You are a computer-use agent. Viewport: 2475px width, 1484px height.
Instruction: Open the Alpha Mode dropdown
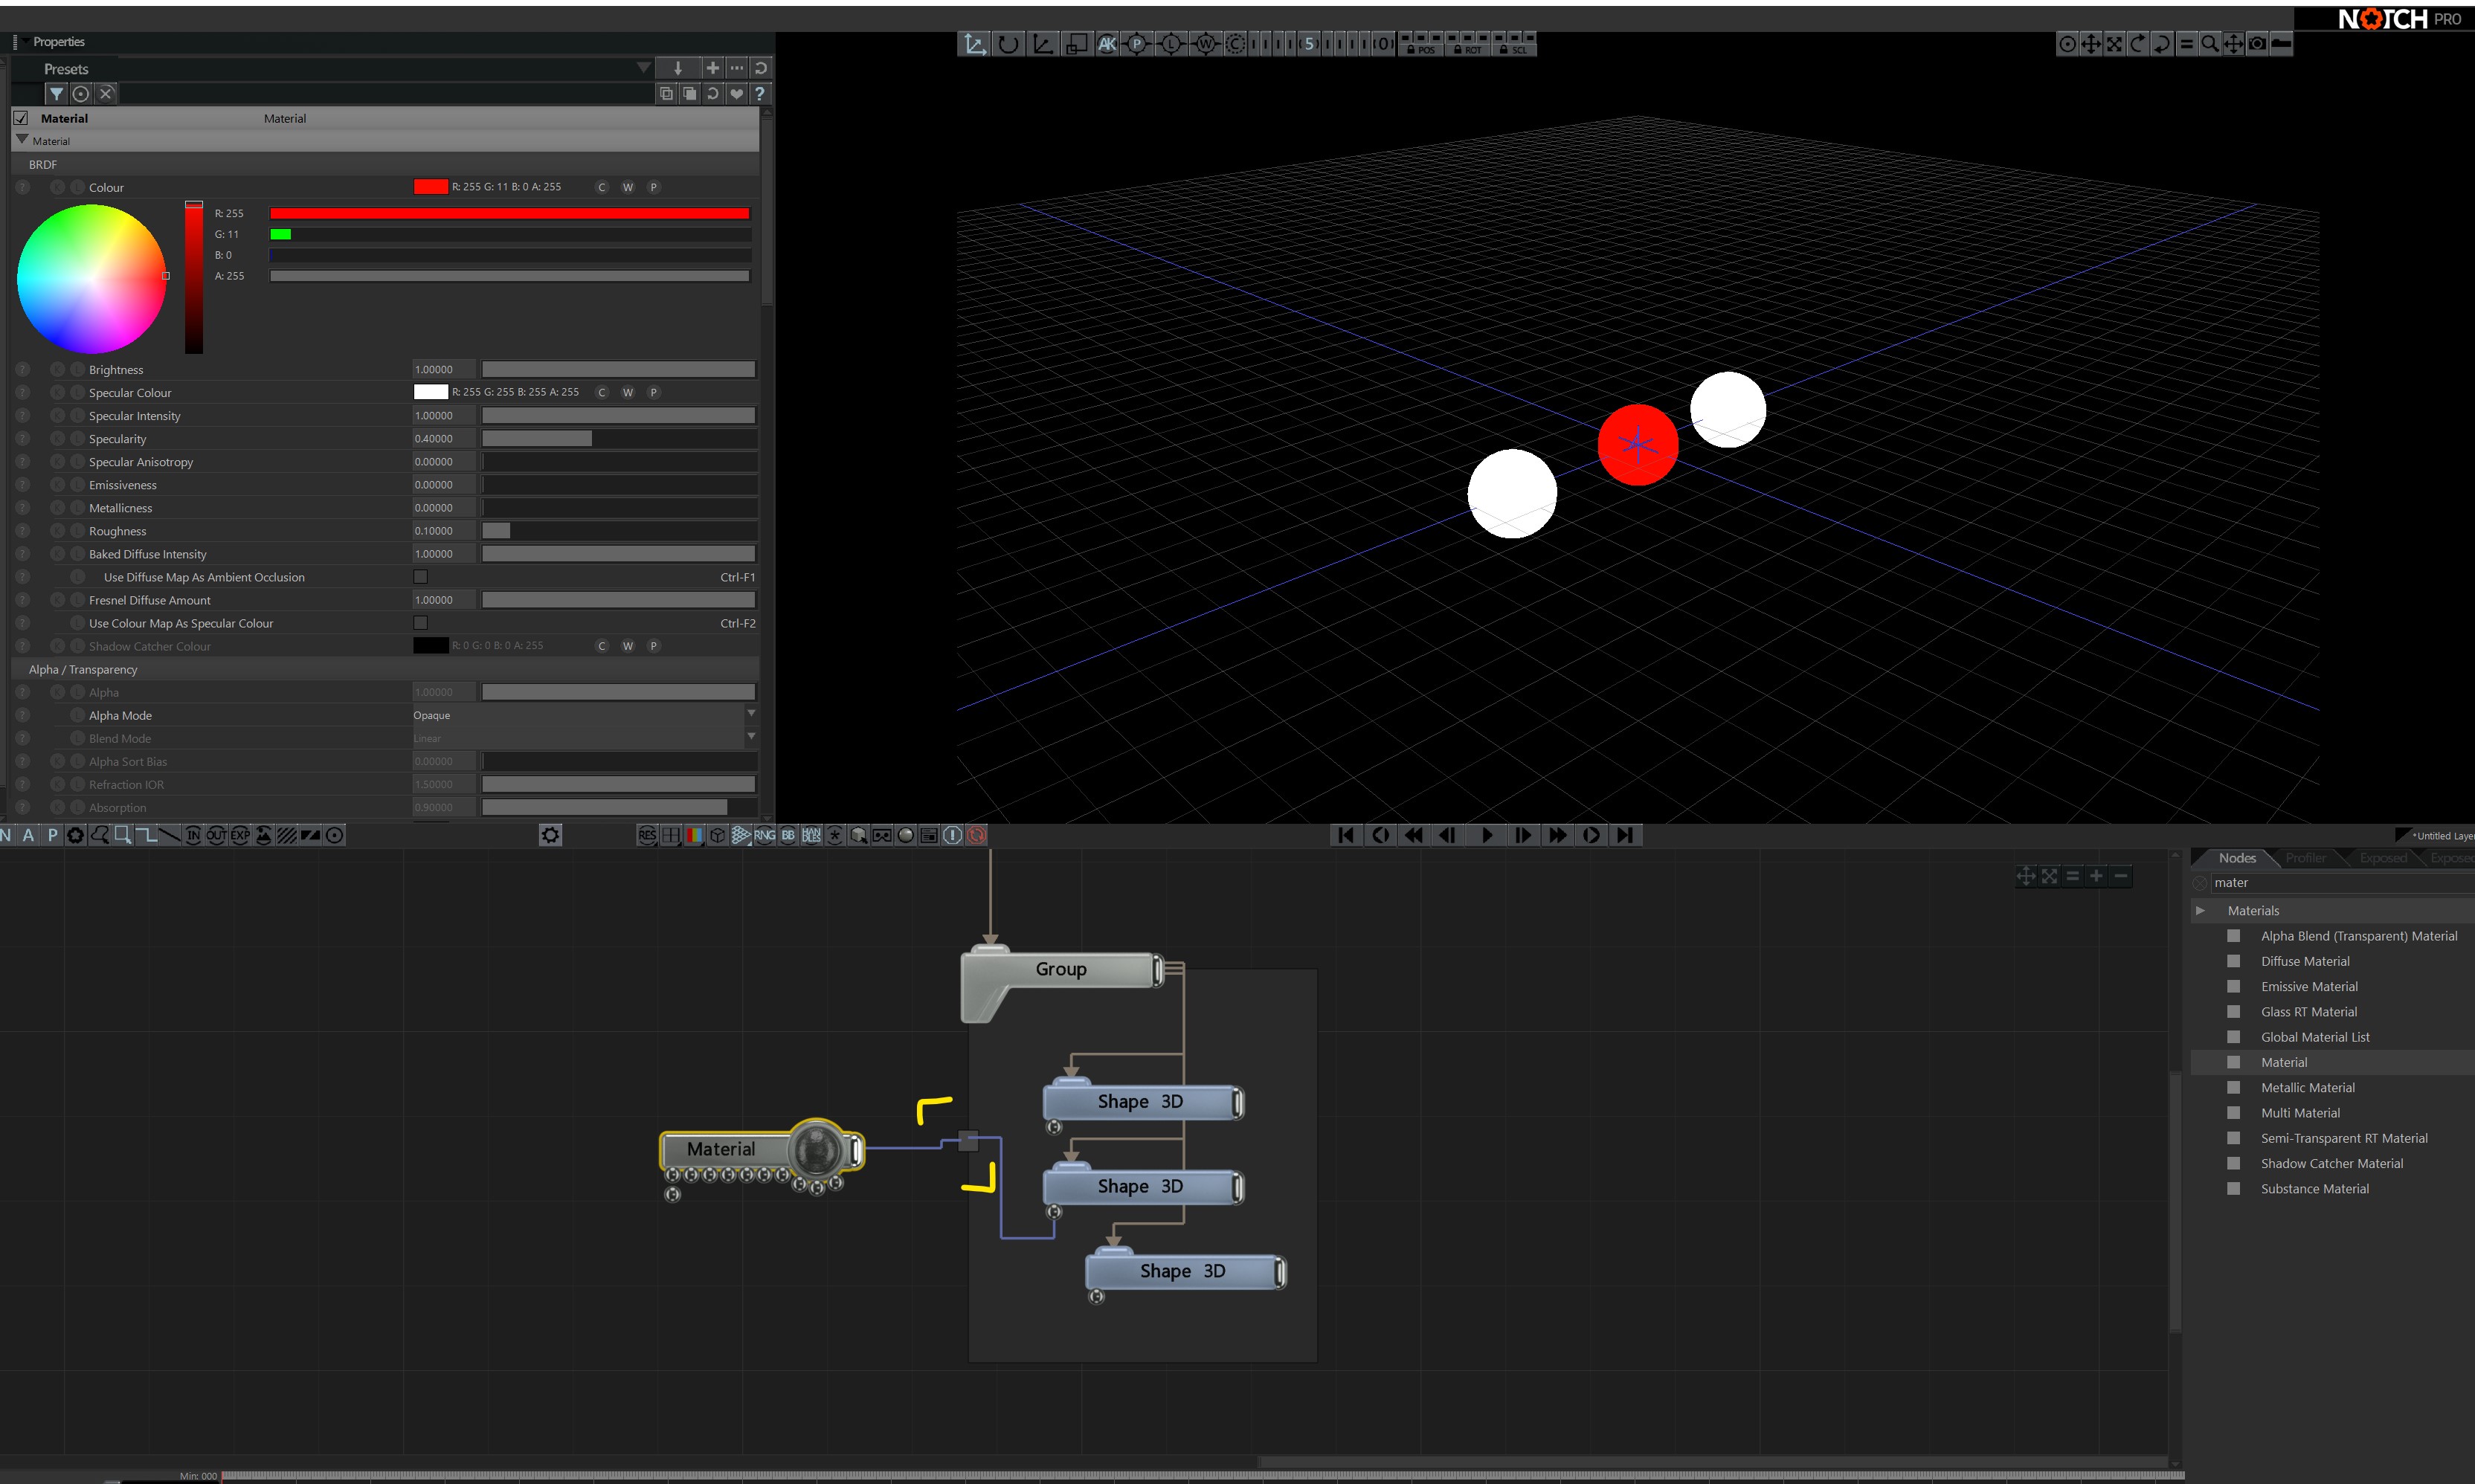coord(751,714)
